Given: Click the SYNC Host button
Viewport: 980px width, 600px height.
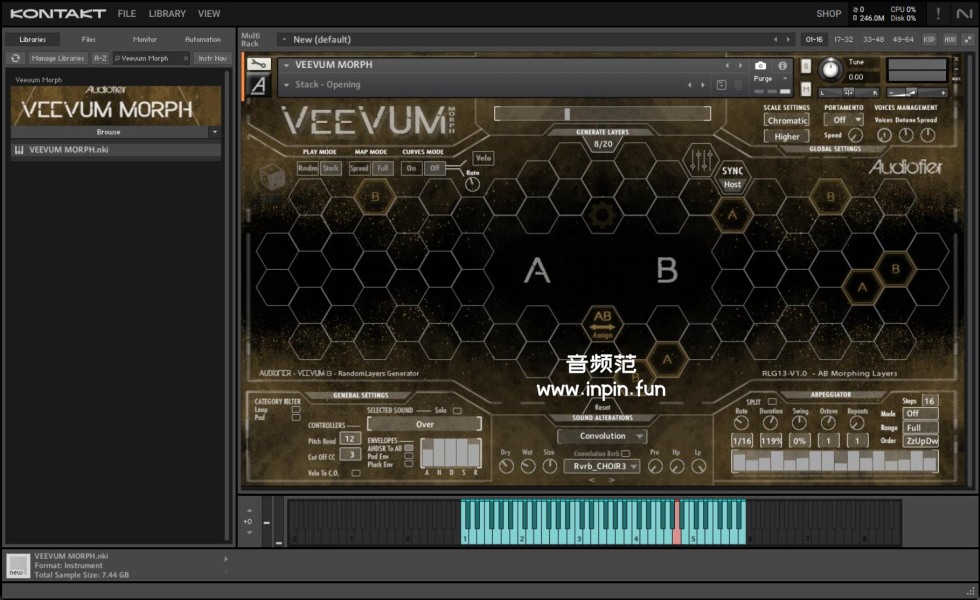Looking at the screenshot, I should (732, 178).
